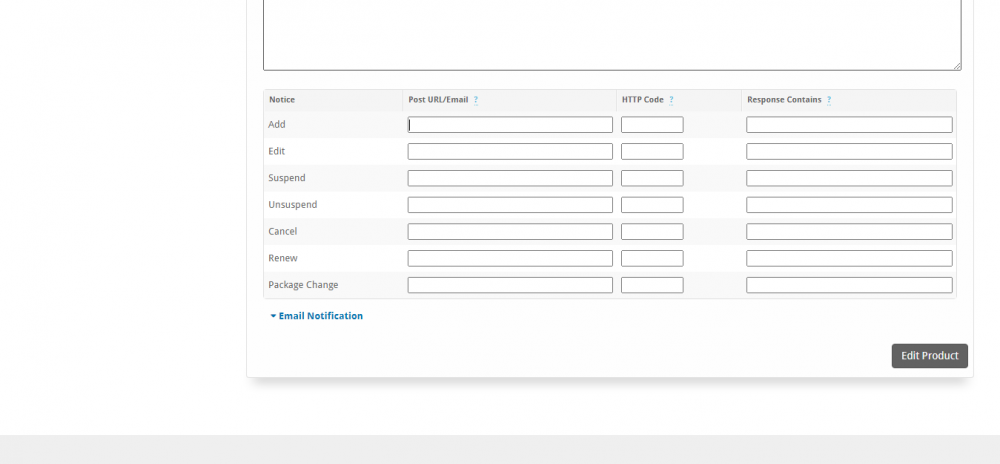
Task: Focus the Suspend row HTTP Code field
Action: tap(652, 178)
